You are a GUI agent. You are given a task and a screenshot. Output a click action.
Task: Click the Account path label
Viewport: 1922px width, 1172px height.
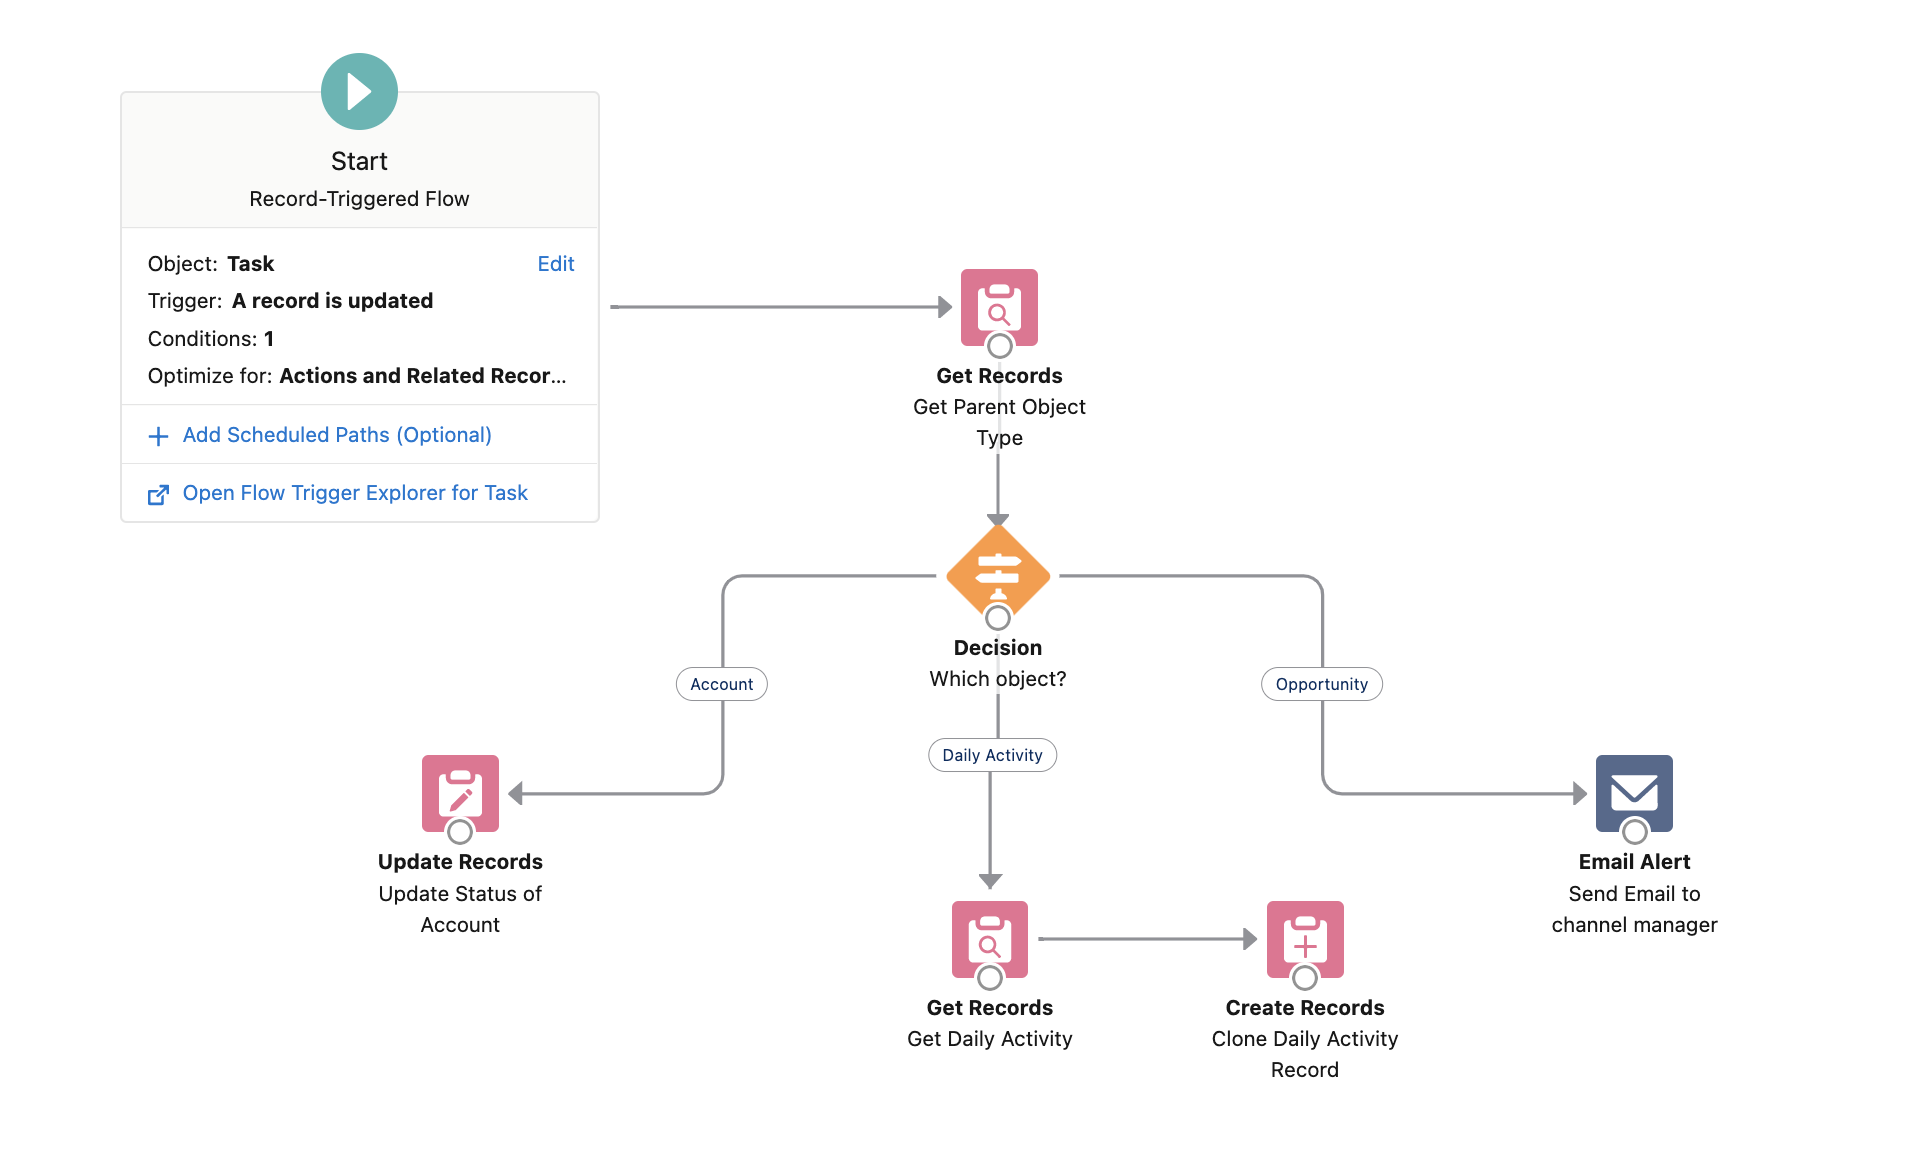click(721, 684)
